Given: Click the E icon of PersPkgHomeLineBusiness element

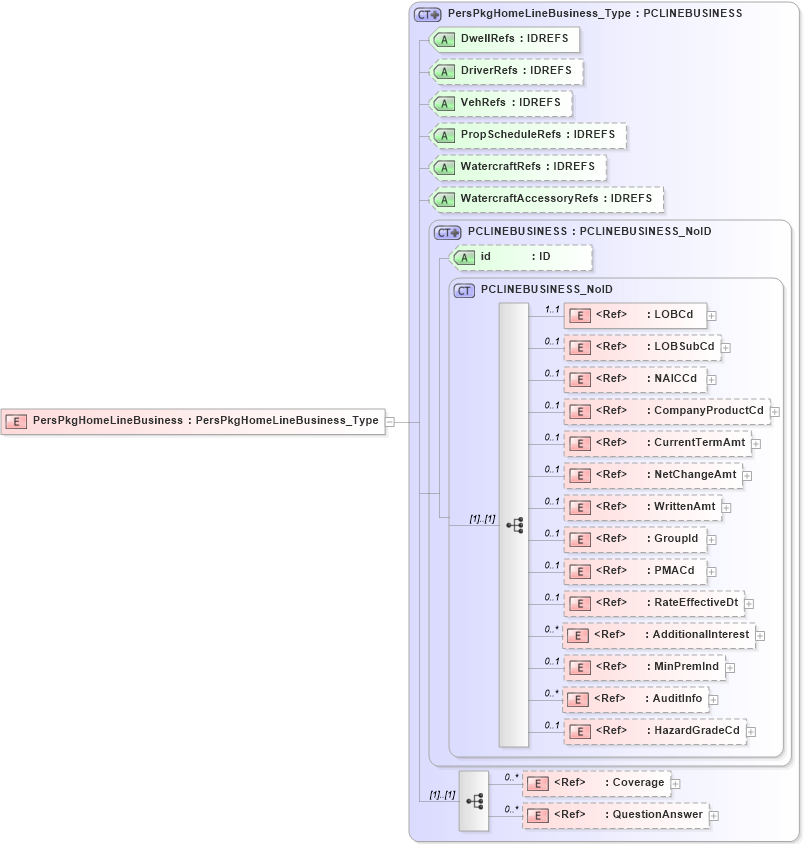Looking at the screenshot, I should click(x=16, y=421).
